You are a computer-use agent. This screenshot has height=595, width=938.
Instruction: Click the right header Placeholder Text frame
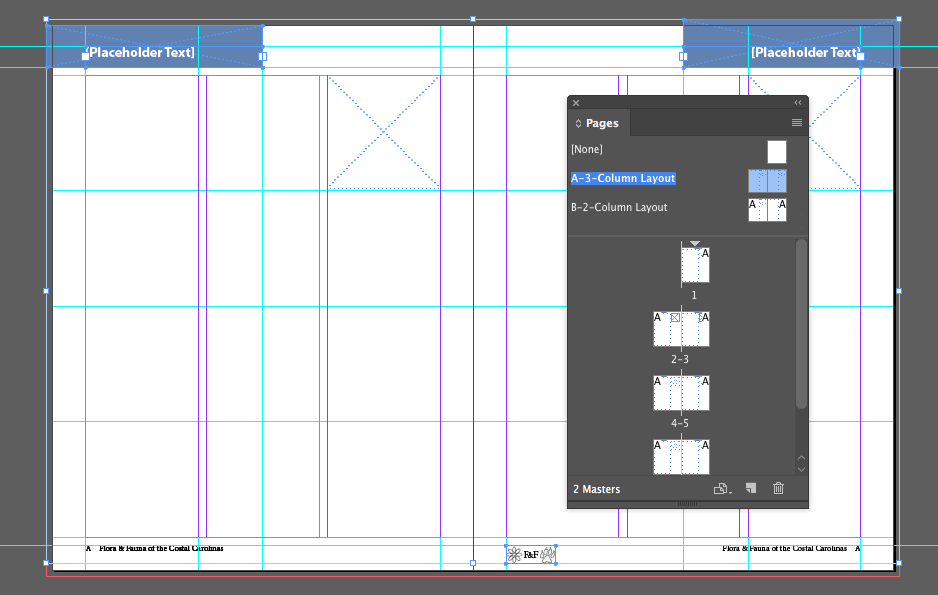click(x=791, y=44)
